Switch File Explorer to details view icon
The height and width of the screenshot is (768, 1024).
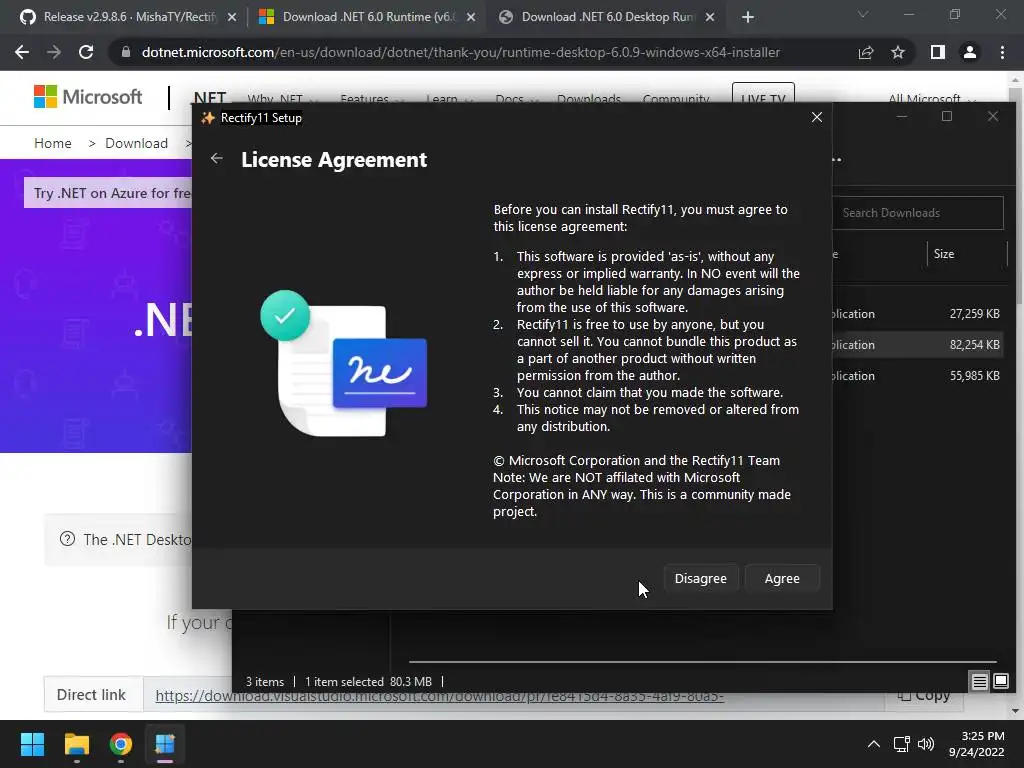[x=980, y=682]
